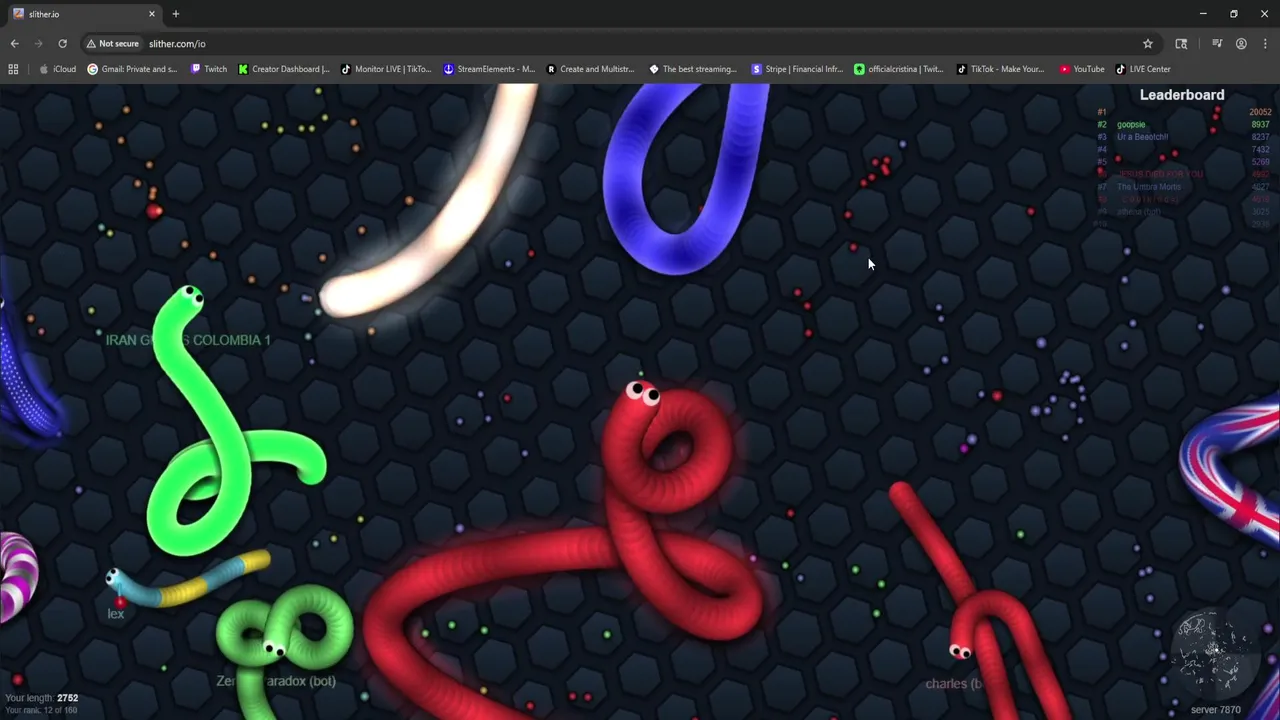
Task: Go back to the previous page
Action: [x=14, y=44]
